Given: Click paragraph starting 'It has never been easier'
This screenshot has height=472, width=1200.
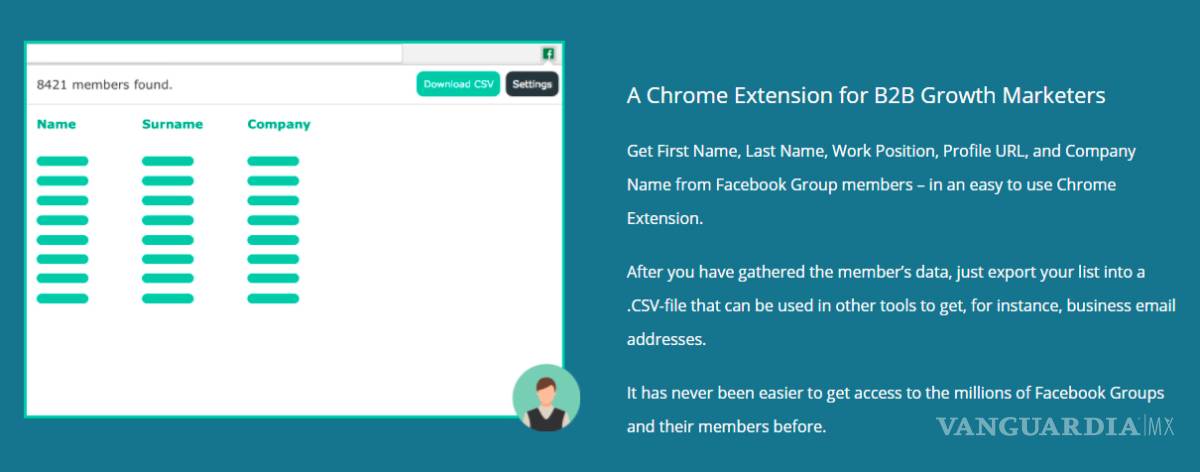Looking at the screenshot, I should click(894, 410).
